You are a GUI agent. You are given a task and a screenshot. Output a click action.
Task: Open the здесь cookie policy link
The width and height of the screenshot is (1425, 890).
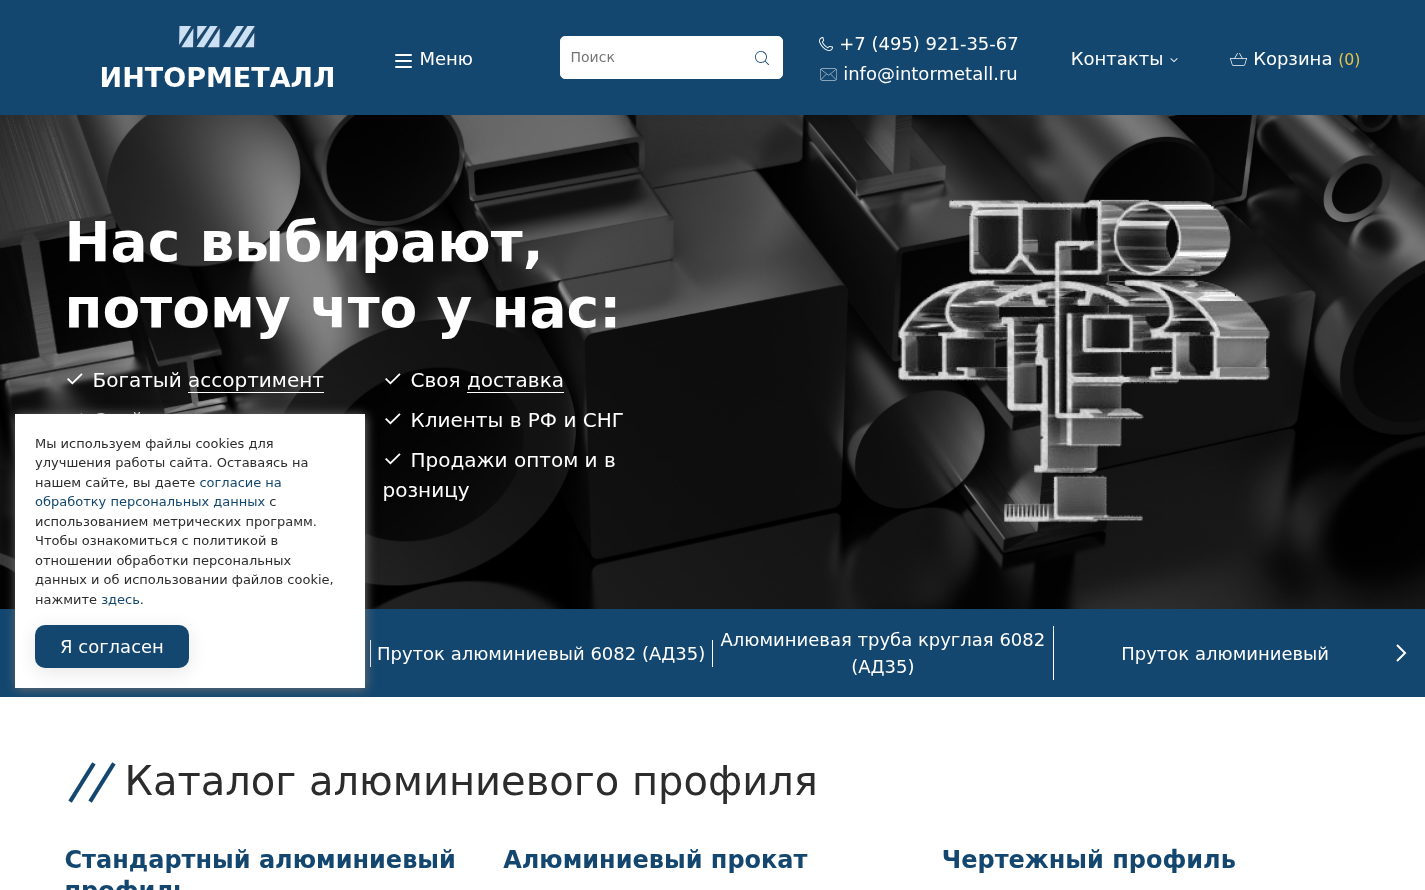click(122, 600)
